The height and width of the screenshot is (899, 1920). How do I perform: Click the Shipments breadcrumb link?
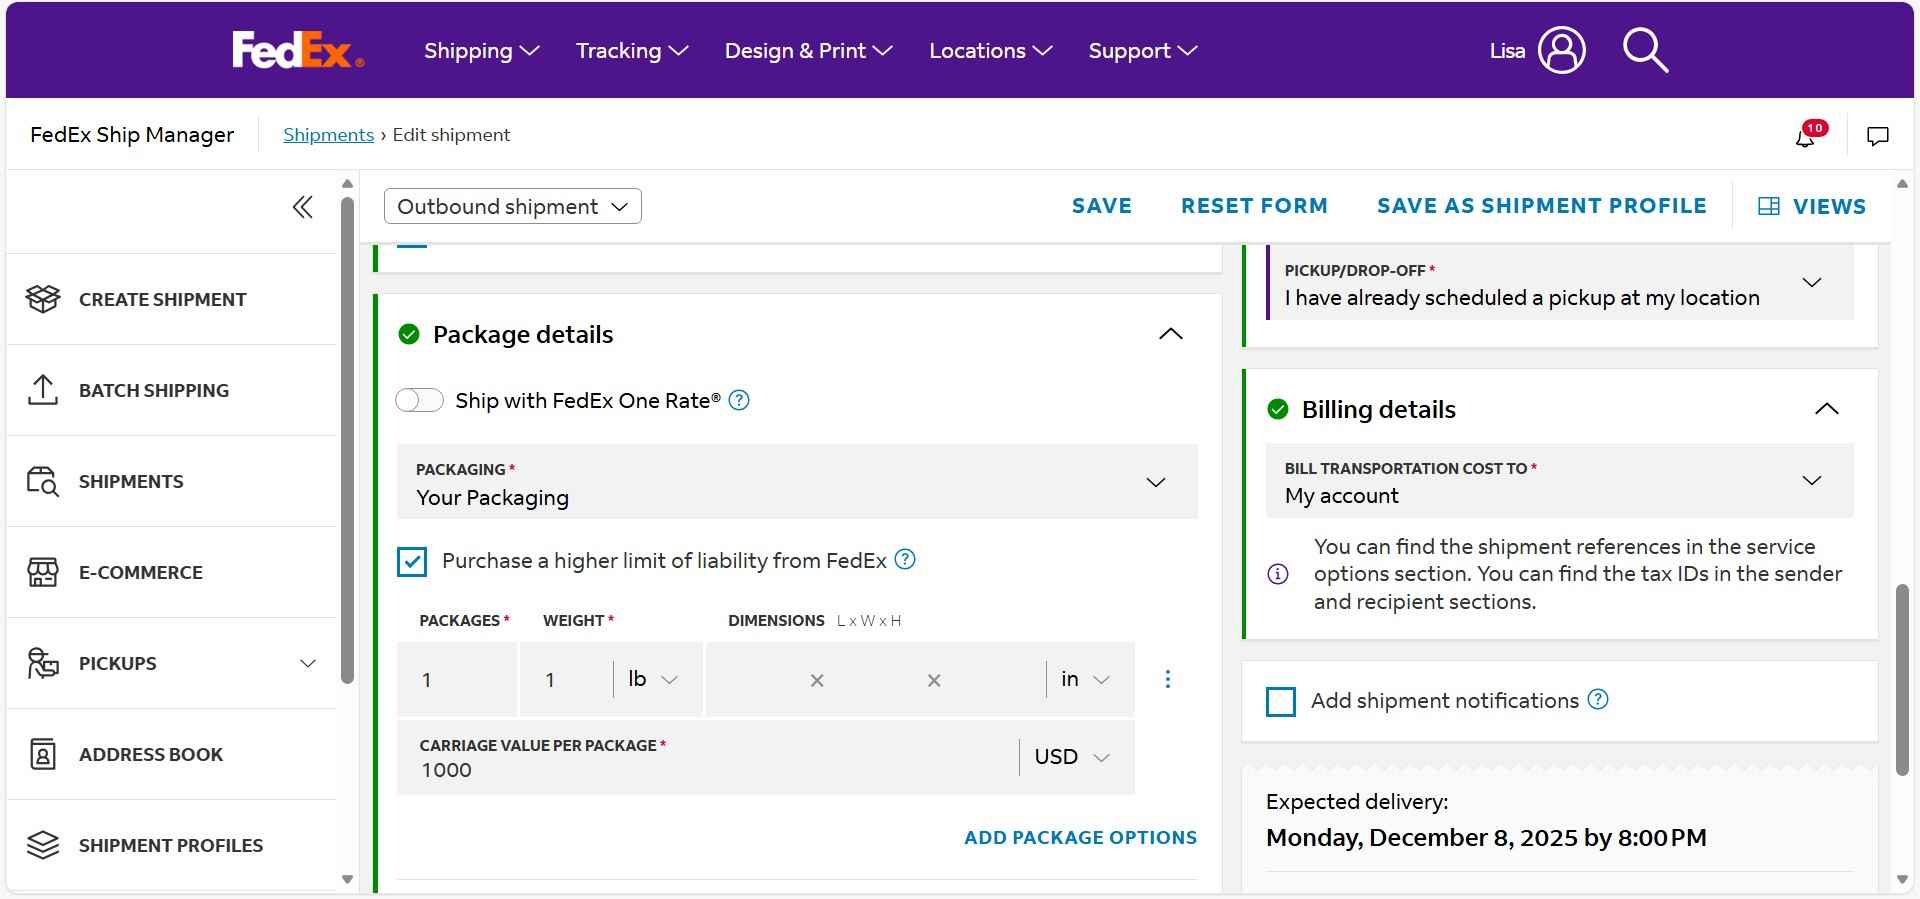click(328, 135)
